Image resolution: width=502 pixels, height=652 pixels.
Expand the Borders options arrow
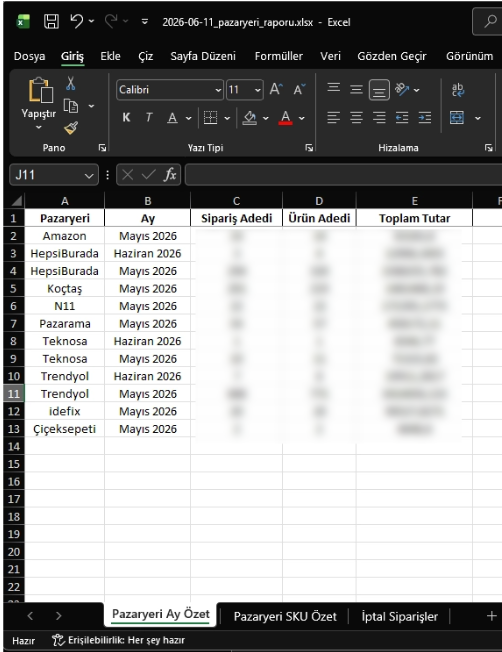pyautogui.click(x=227, y=119)
